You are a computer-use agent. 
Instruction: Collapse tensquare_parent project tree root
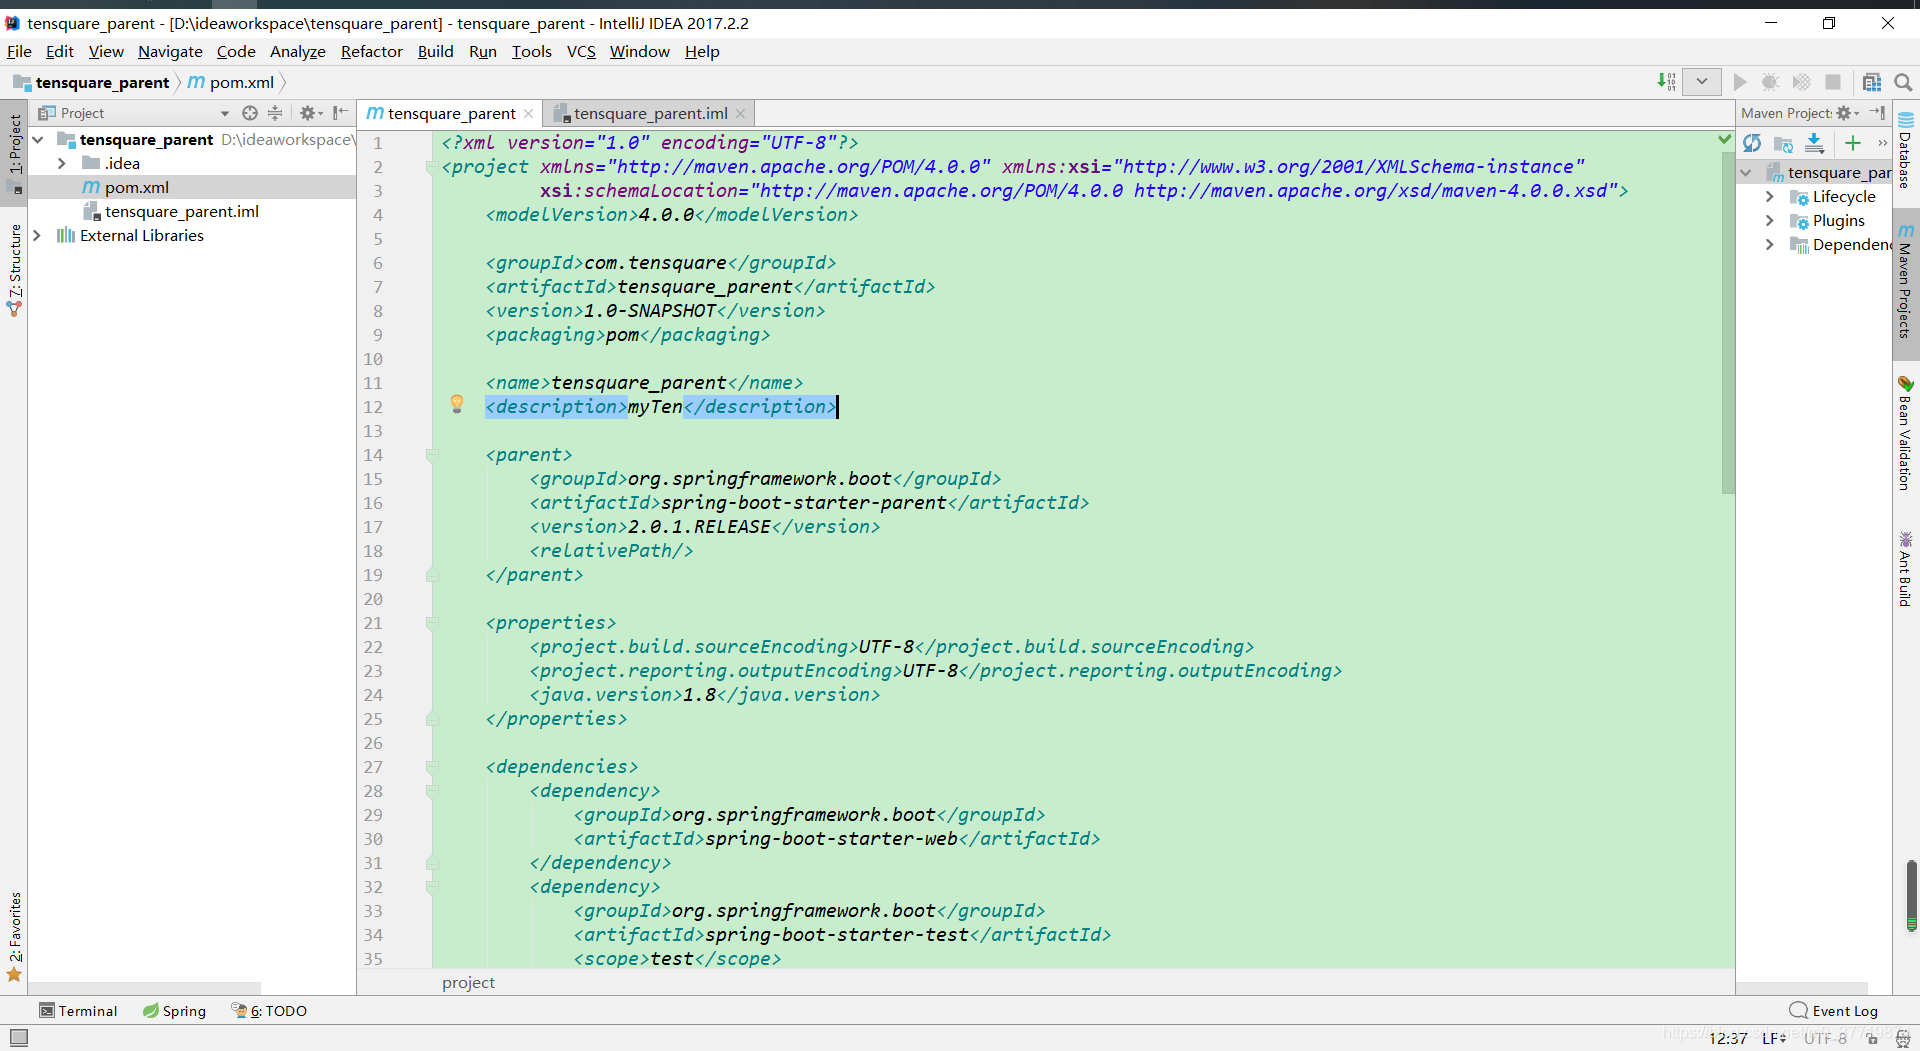38,140
